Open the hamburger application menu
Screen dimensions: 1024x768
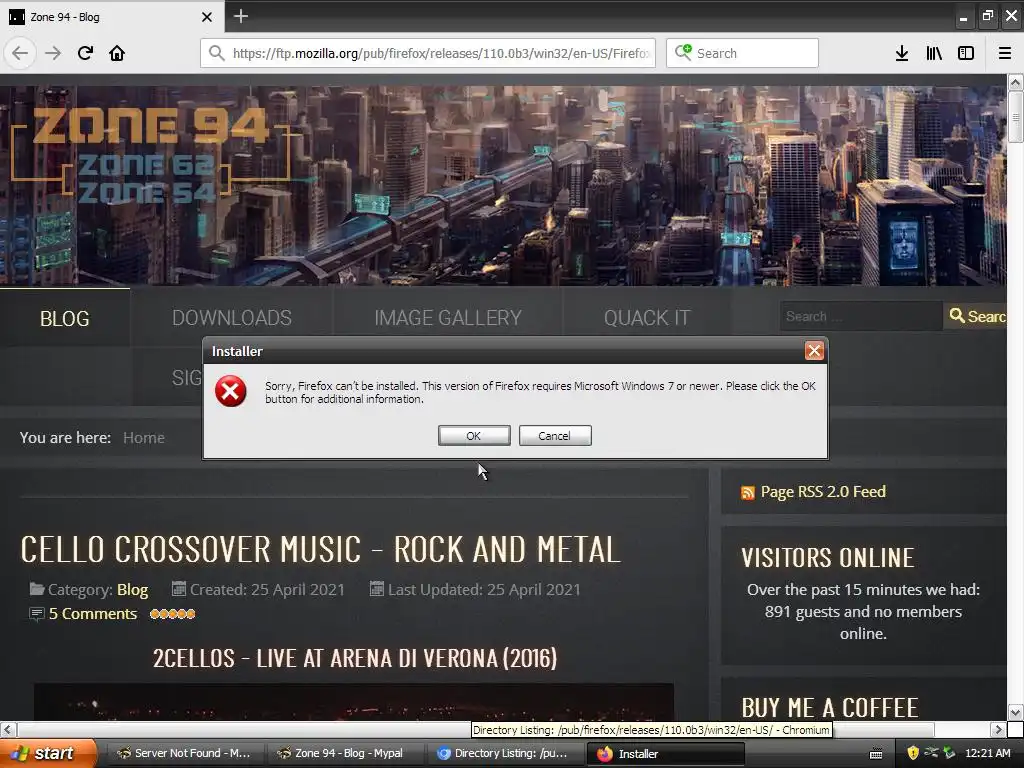point(1005,53)
